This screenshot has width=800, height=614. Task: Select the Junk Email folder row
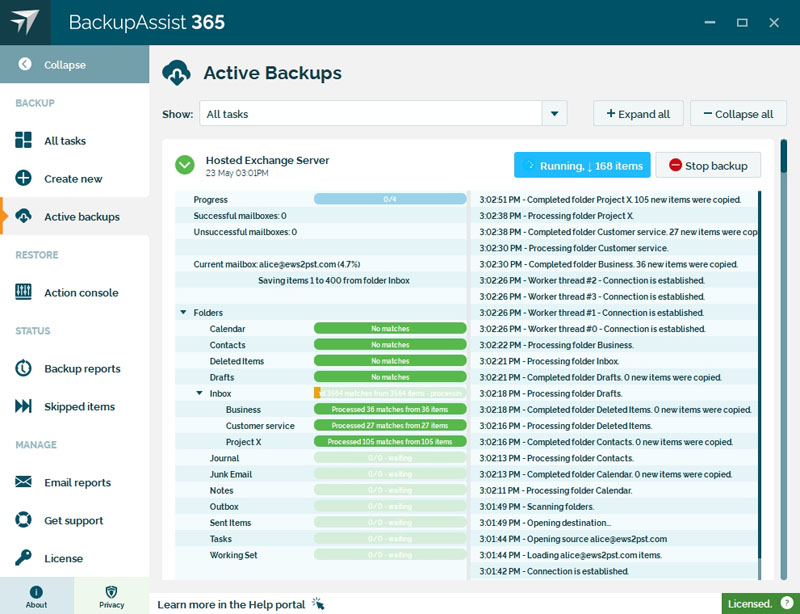[320, 474]
